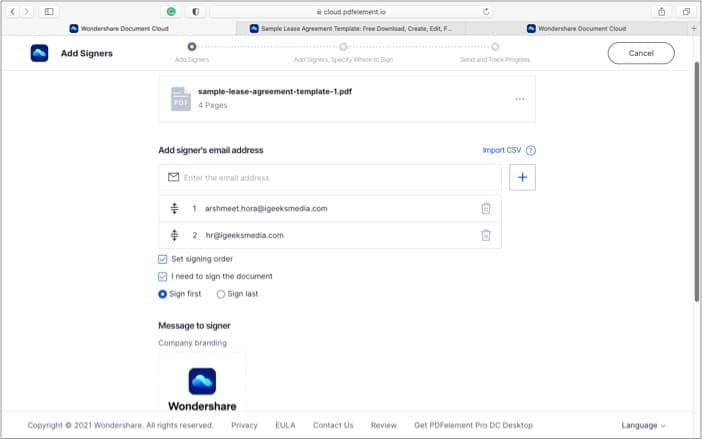This screenshot has height=439, width=702.
Task: Click the privacy shield icon in toolbar
Action: [x=196, y=12]
